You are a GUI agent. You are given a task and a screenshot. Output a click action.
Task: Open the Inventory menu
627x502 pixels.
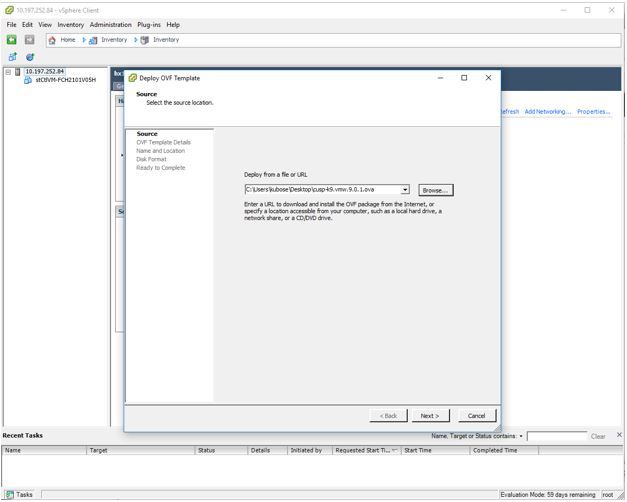pos(71,25)
